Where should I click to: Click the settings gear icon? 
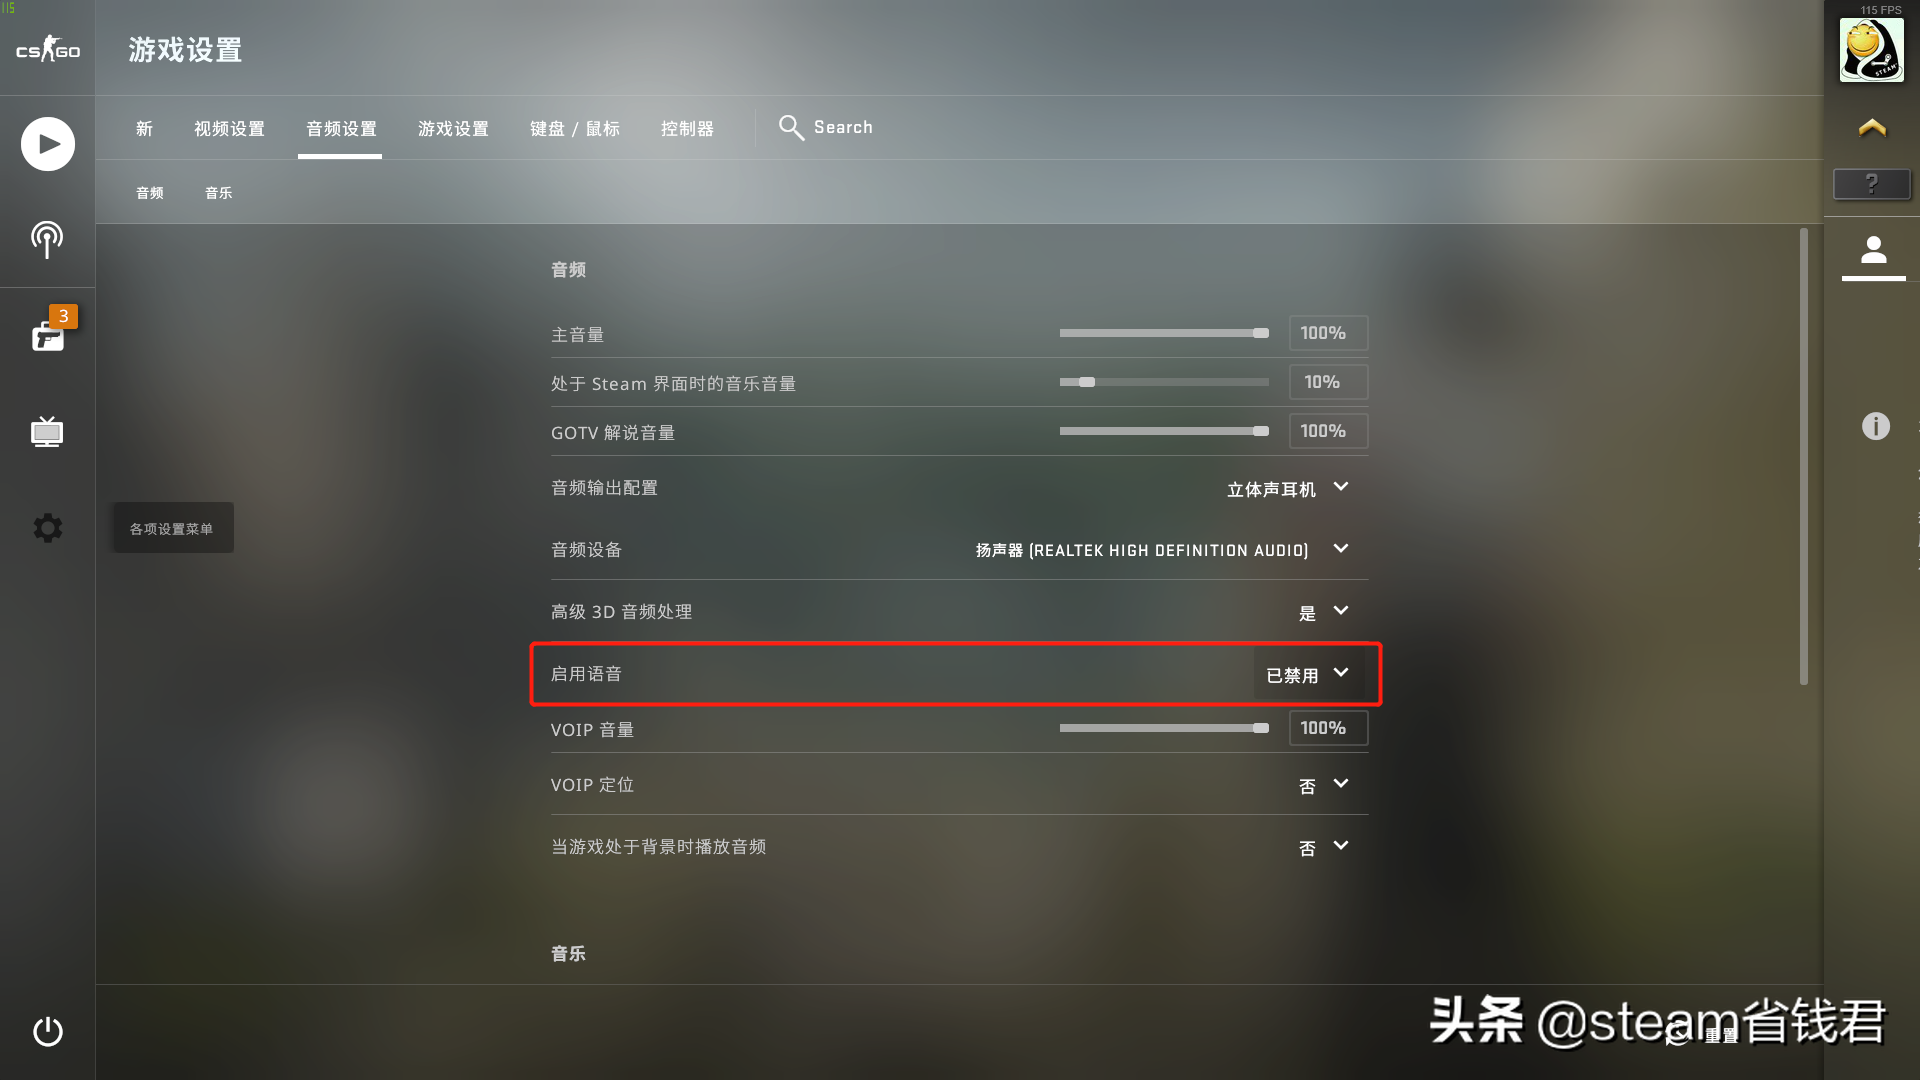(x=47, y=527)
